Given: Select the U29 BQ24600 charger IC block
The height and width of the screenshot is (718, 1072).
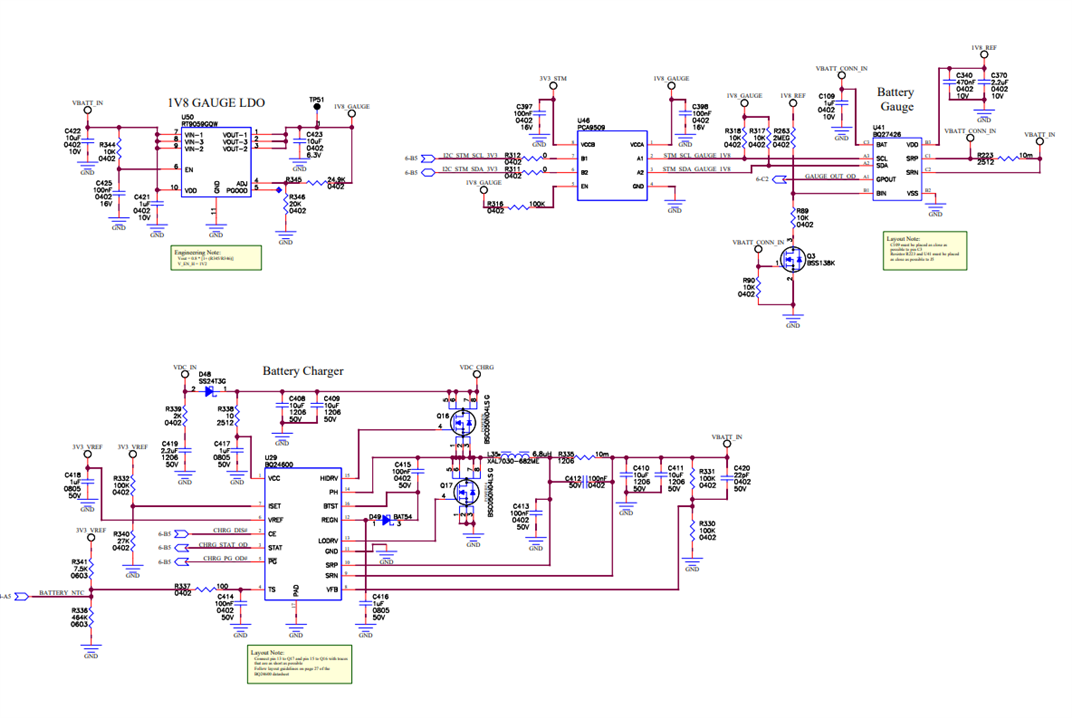Looking at the screenshot, I should [303, 535].
